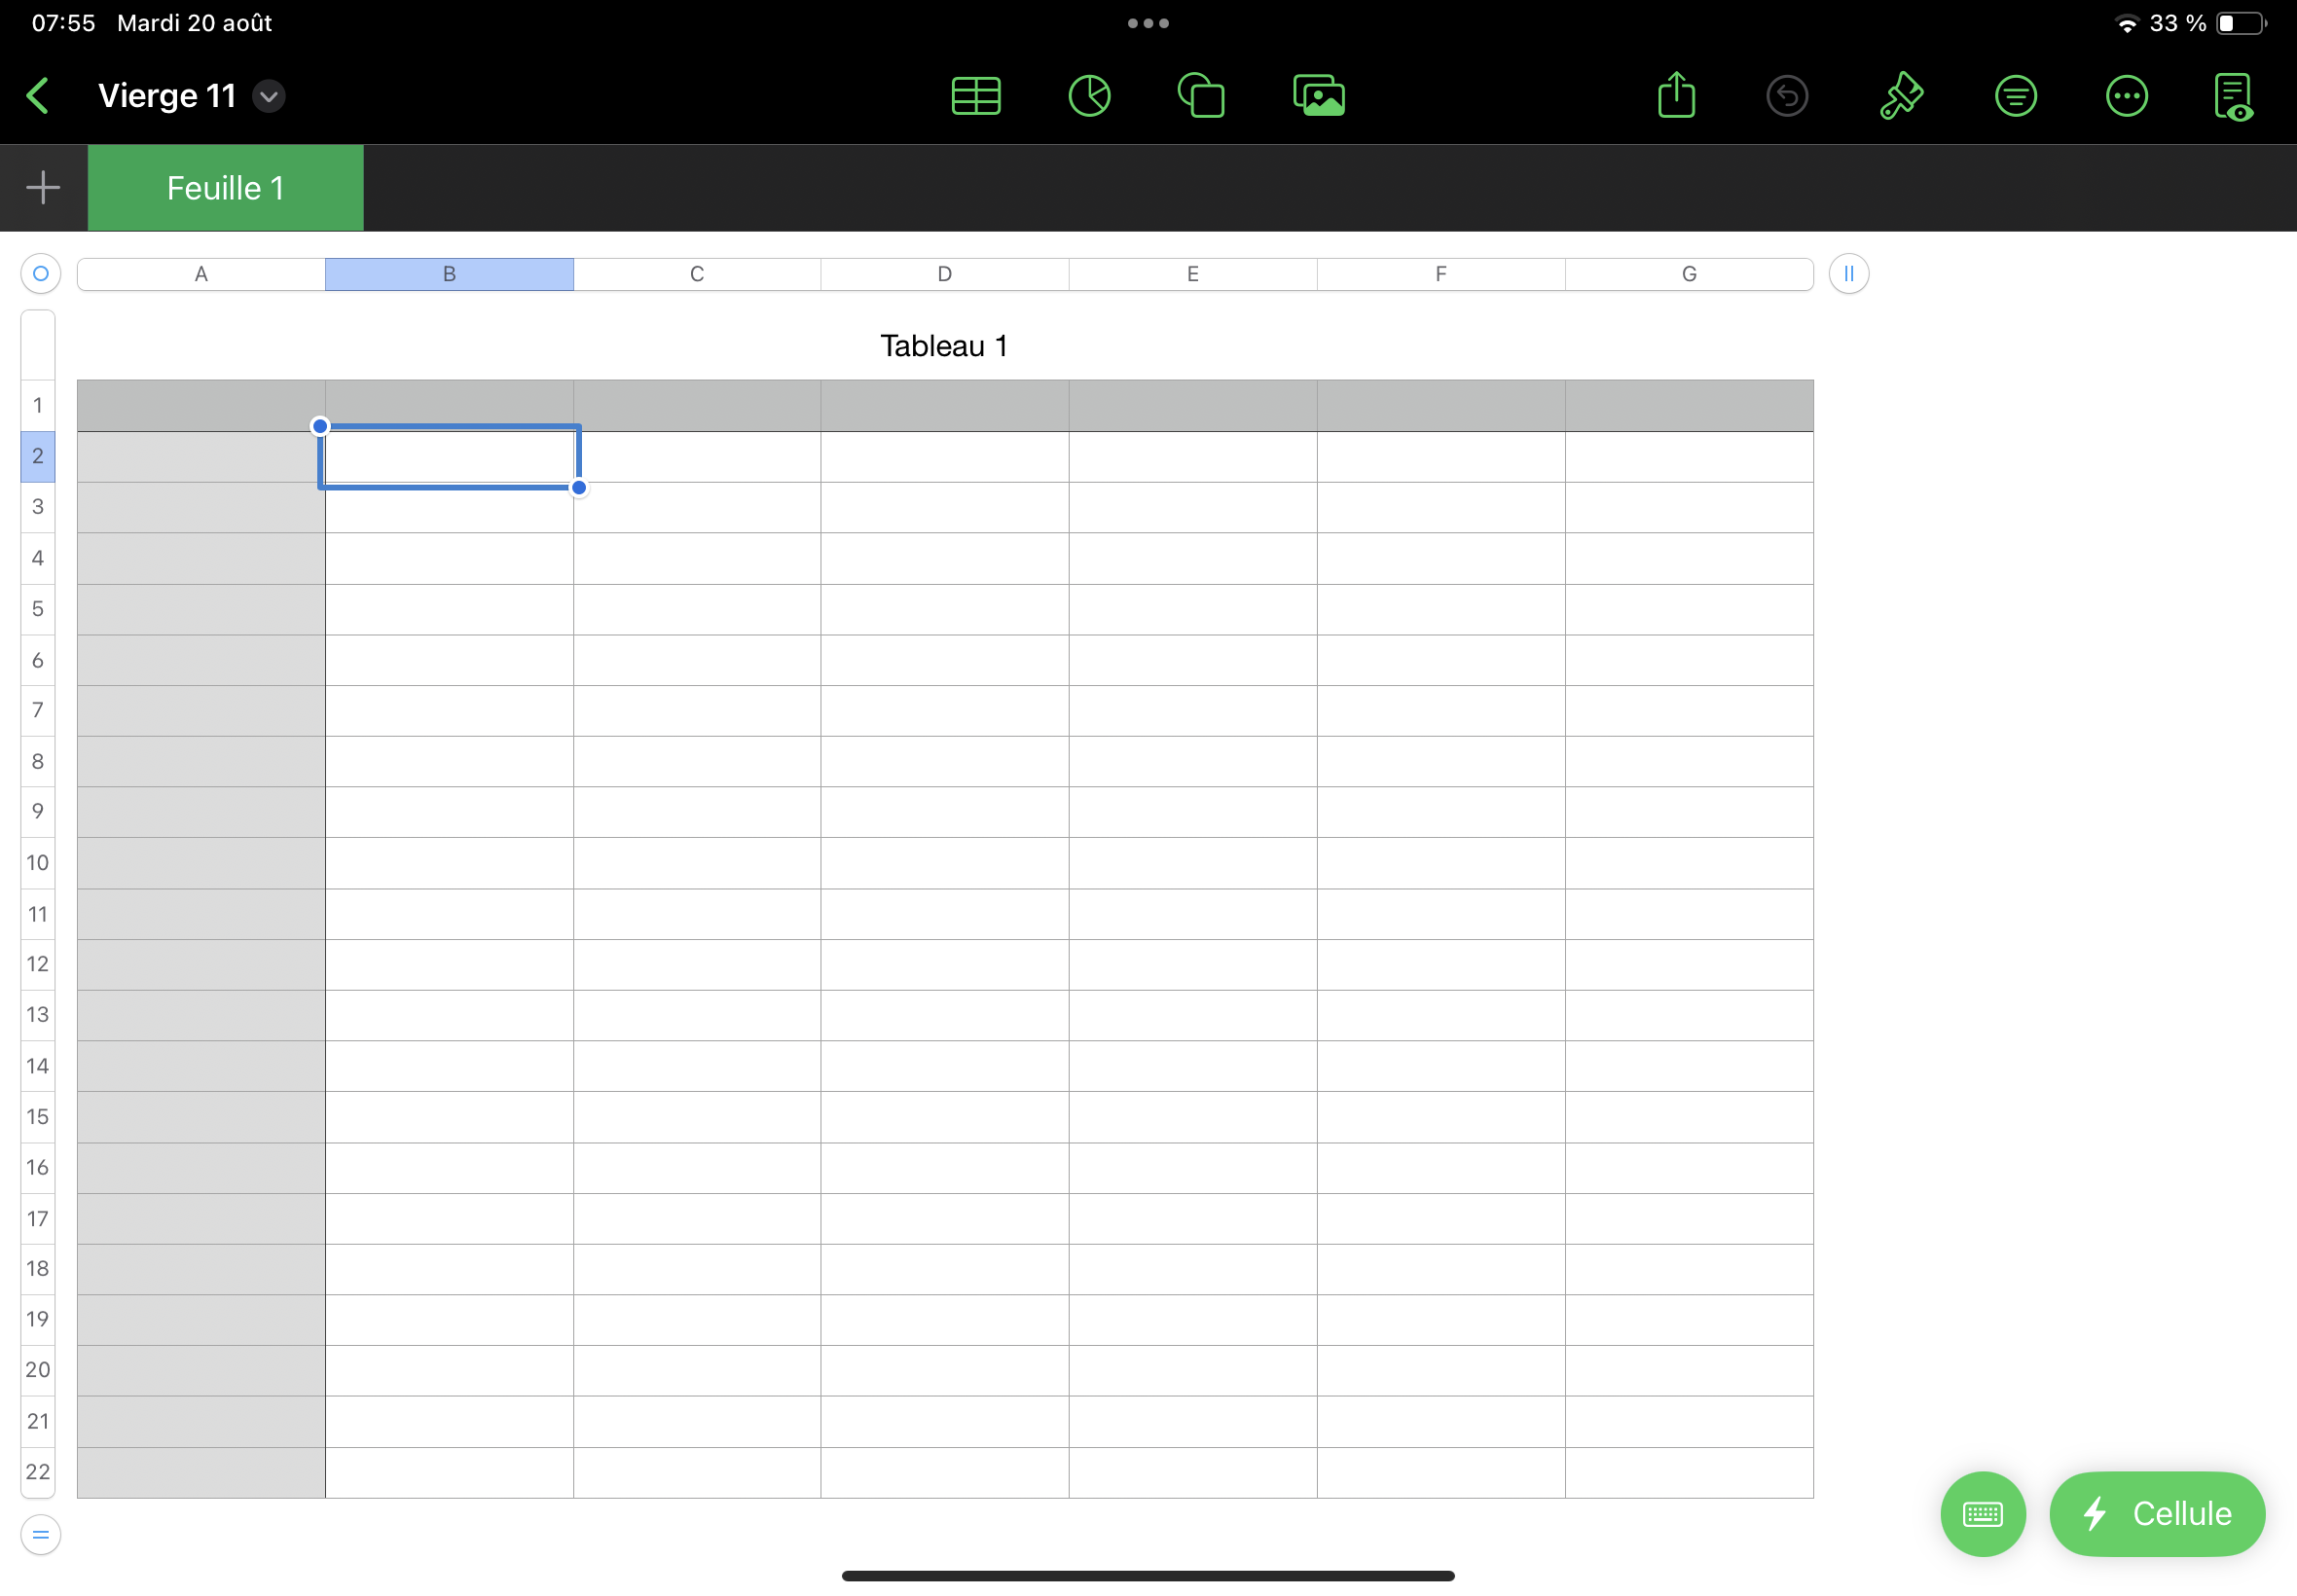Select row 22 header
This screenshot has width=2297, height=1596.
(x=38, y=1471)
